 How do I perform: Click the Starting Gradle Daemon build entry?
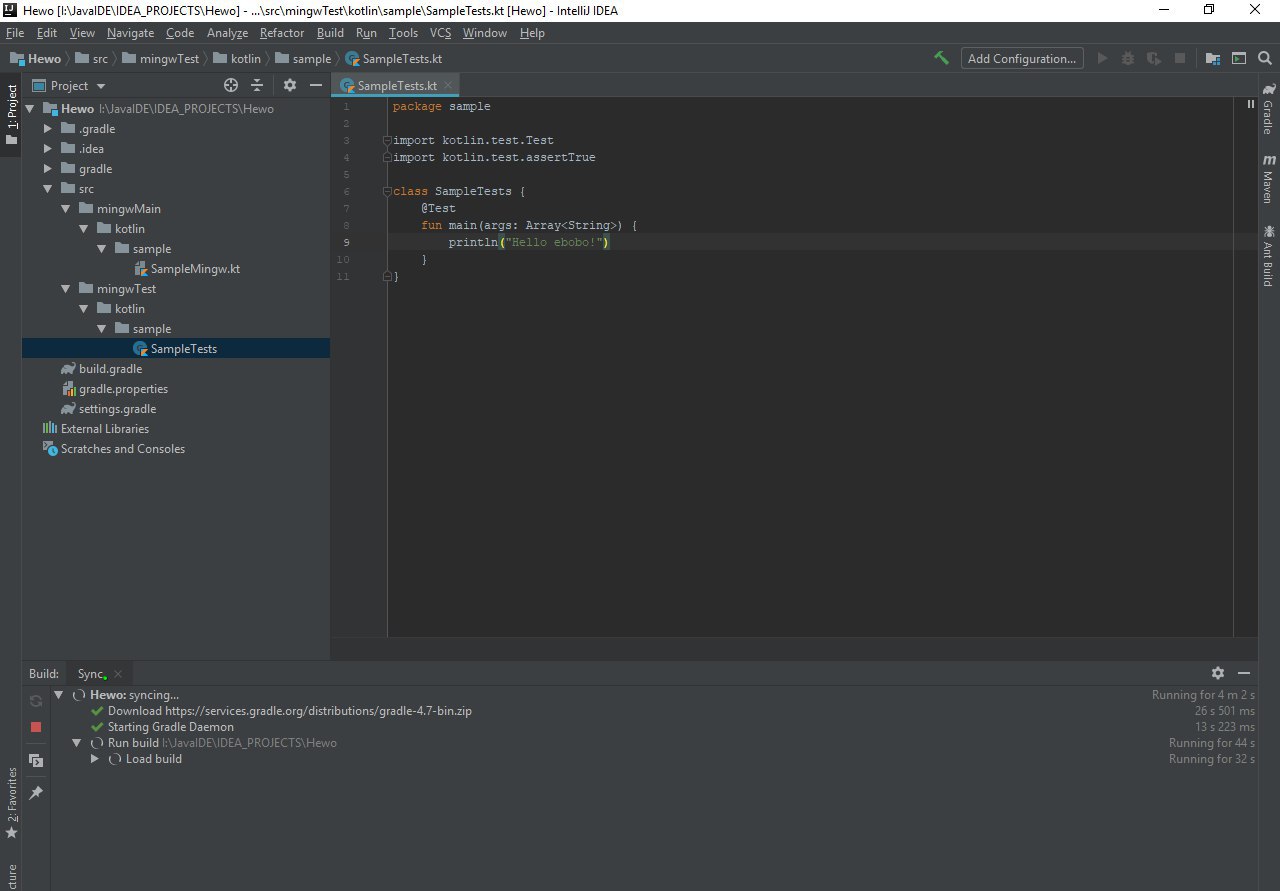[x=162, y=727]
